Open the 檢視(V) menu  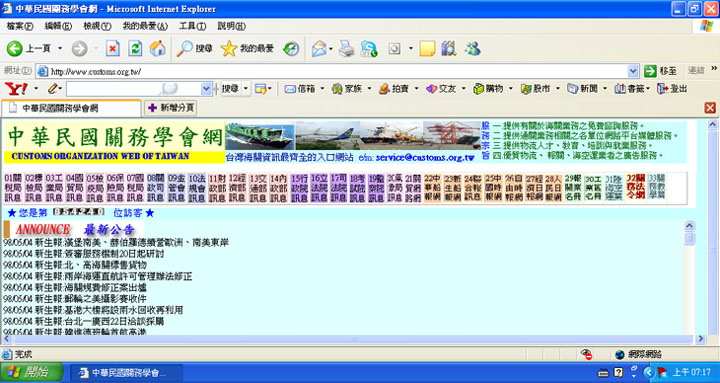tap(97, 26)
